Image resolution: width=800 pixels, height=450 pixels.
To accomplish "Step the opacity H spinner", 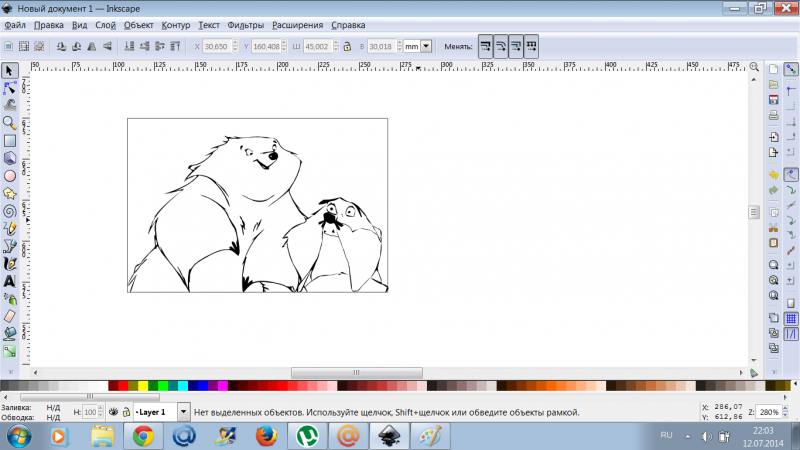I will [x=101, y=412].
